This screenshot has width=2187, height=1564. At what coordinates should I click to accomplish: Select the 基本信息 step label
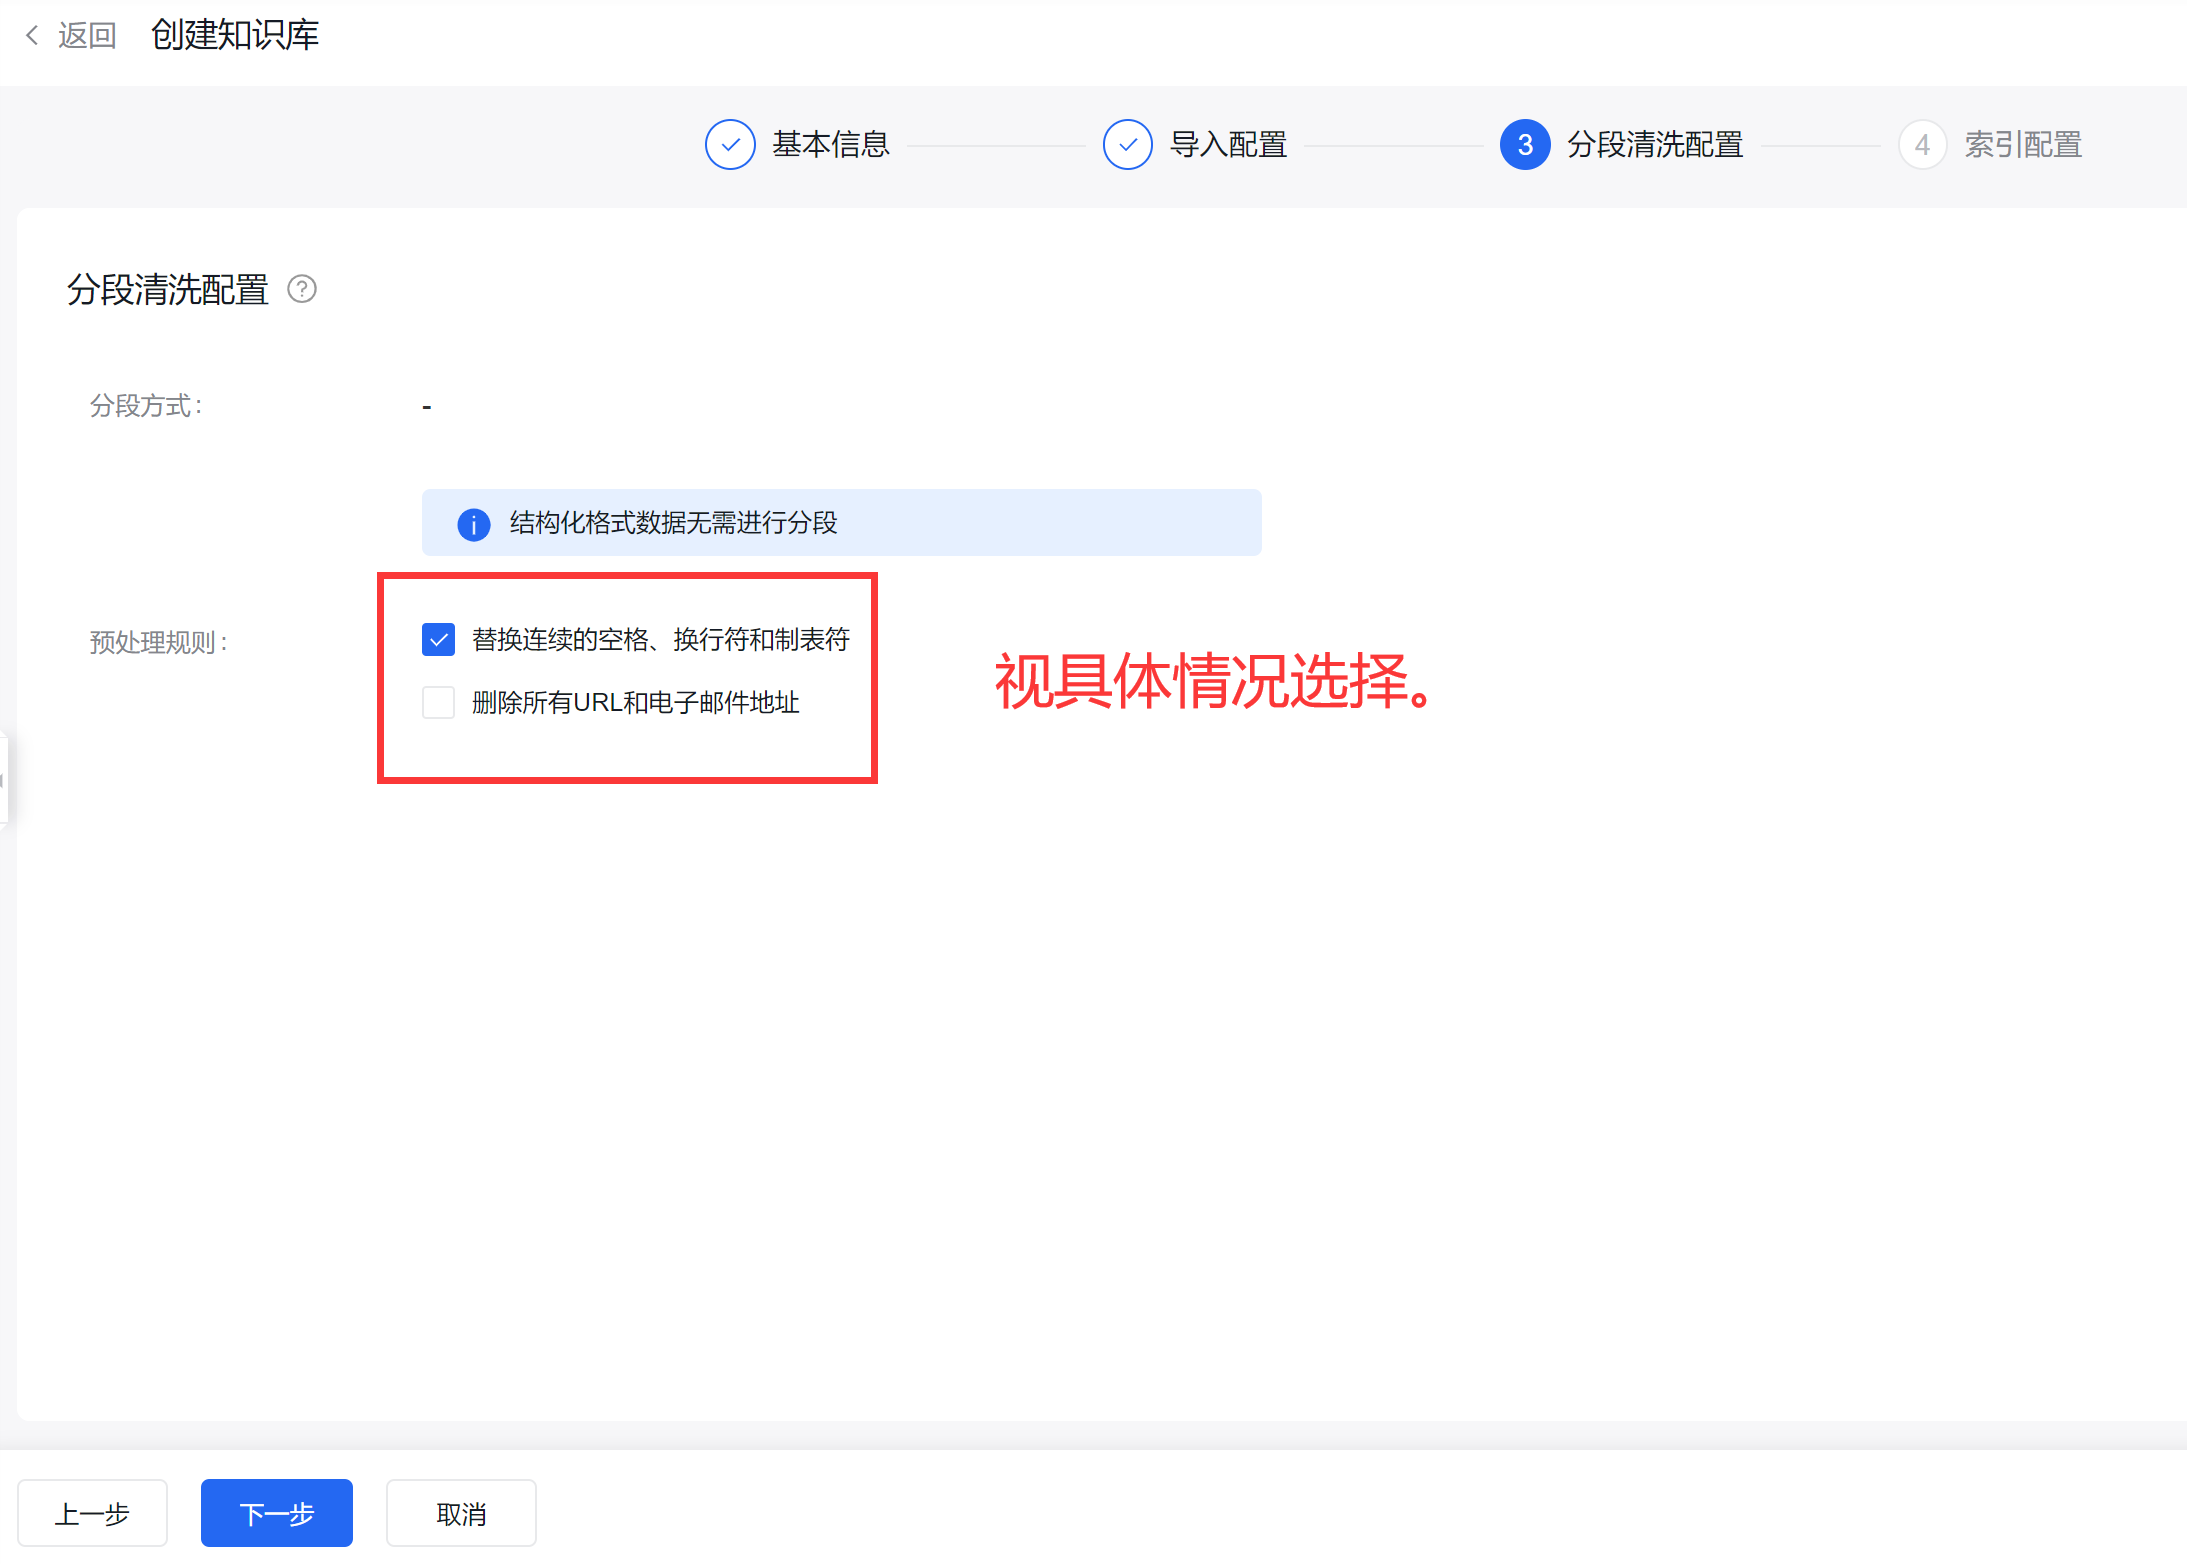(830, 145)
